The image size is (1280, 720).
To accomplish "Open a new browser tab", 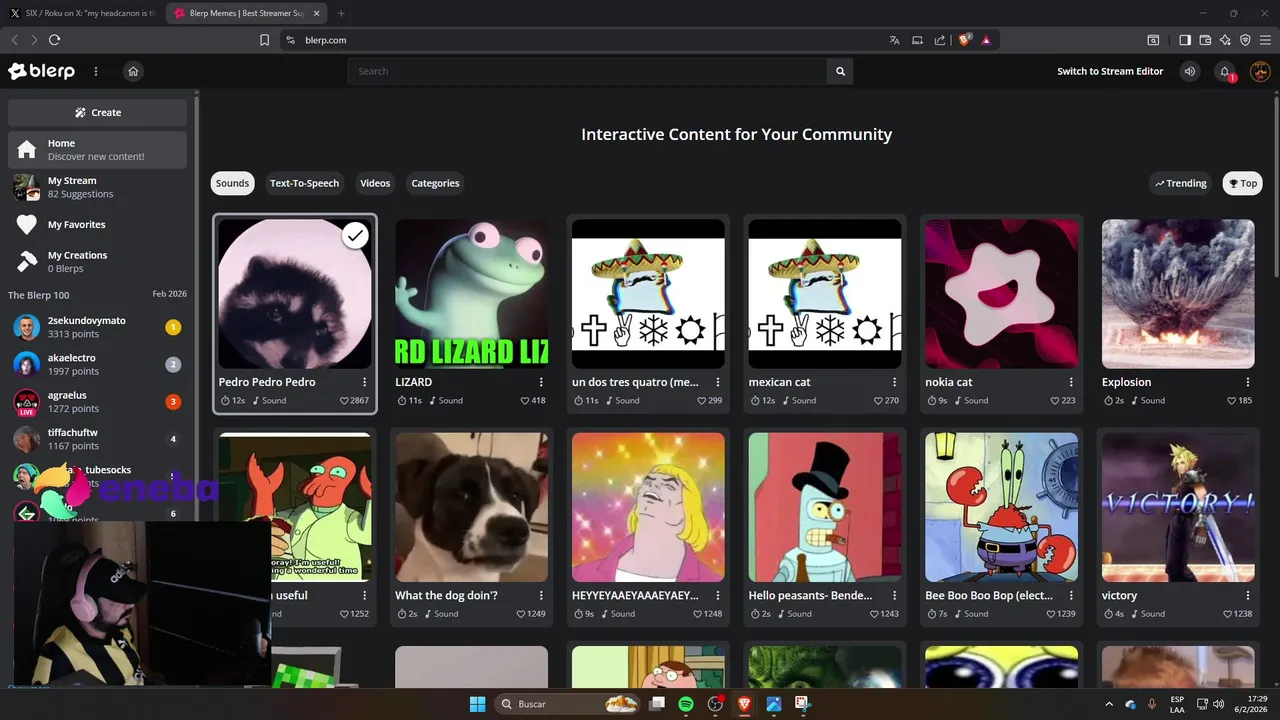I will coord(341,13).
